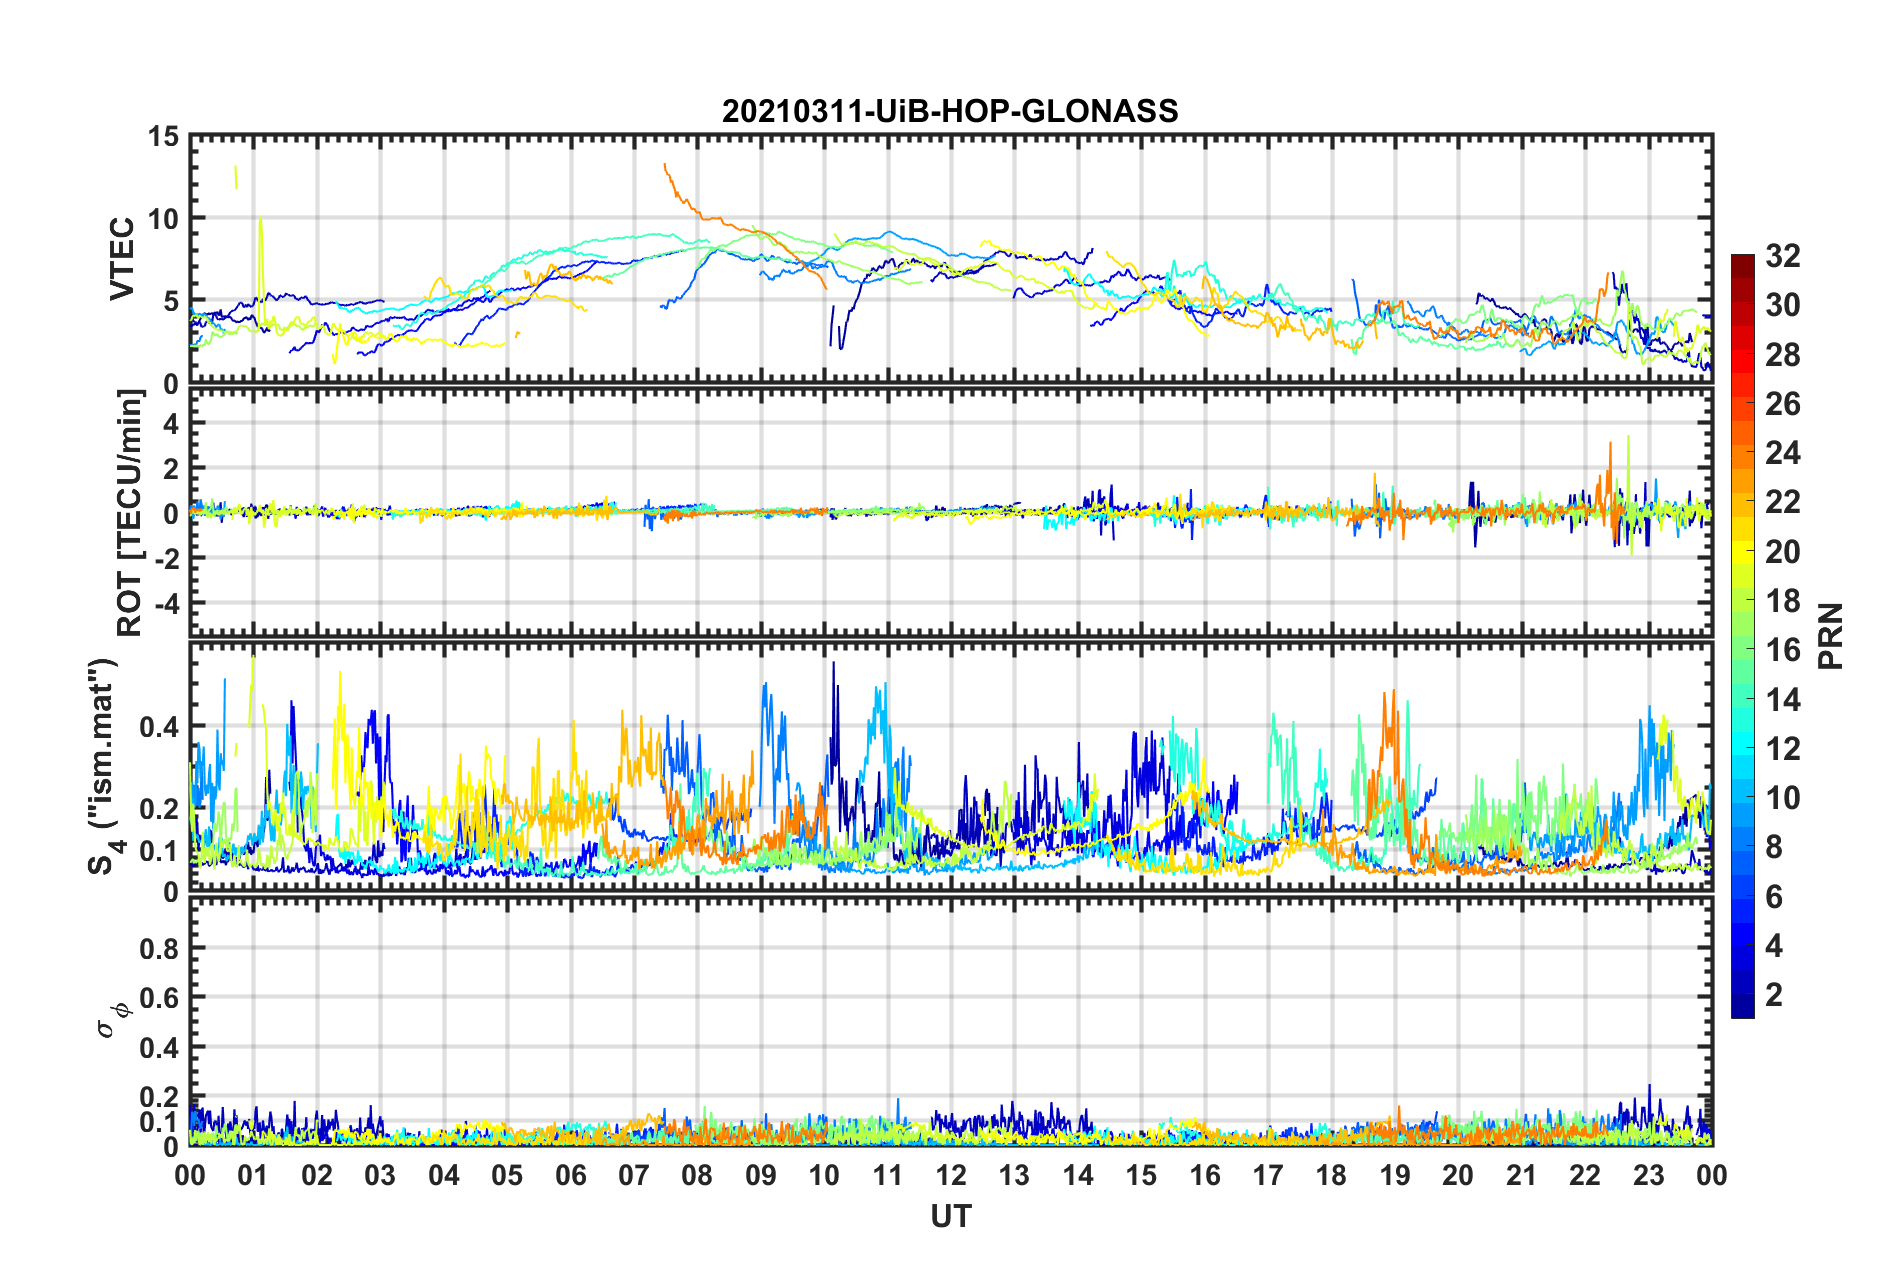Click the S4 ("ism.mat") axis label
The image size is (1902, 1272).
coord(103,766)
